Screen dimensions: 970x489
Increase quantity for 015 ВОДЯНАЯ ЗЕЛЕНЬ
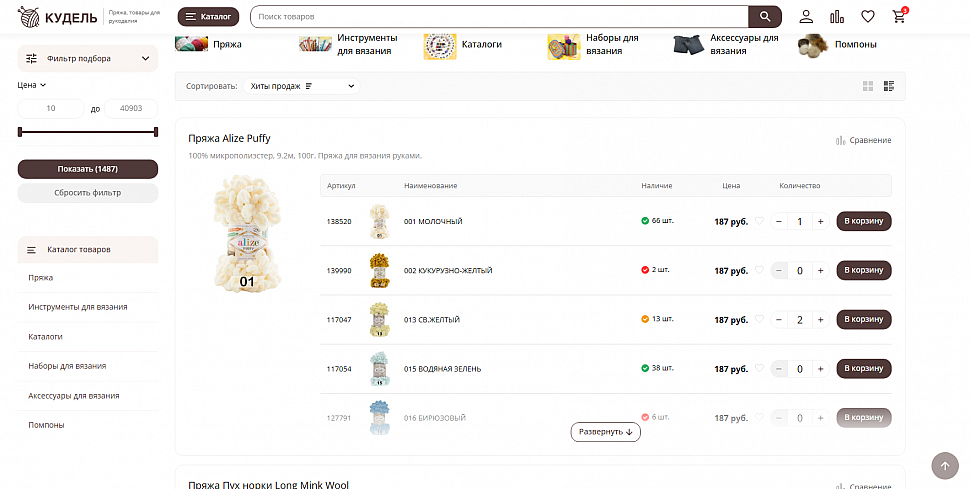pyautogui.click(x=820, y=369)
